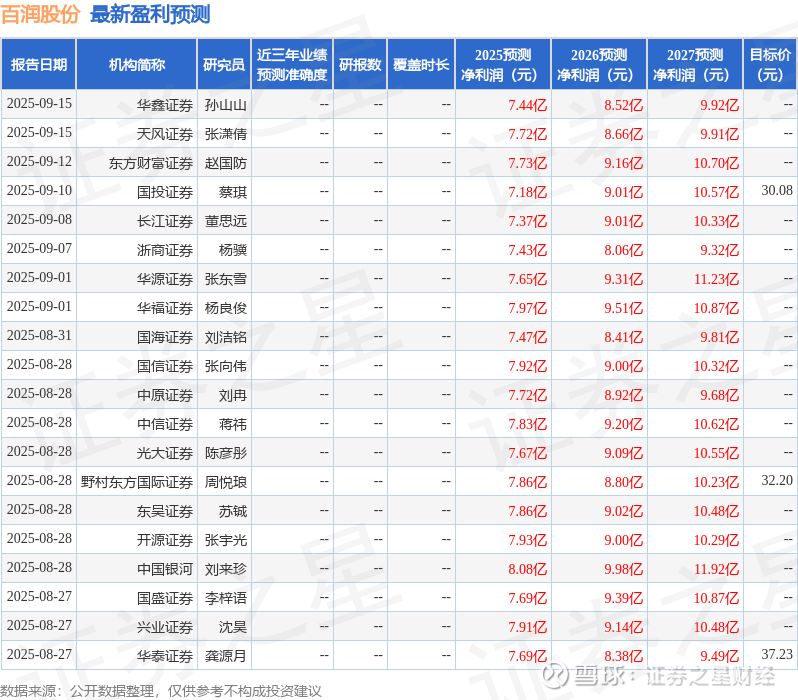Select the 研究员 column header
Viewport: 798px width, 700px height.
[x=224, y=64]
